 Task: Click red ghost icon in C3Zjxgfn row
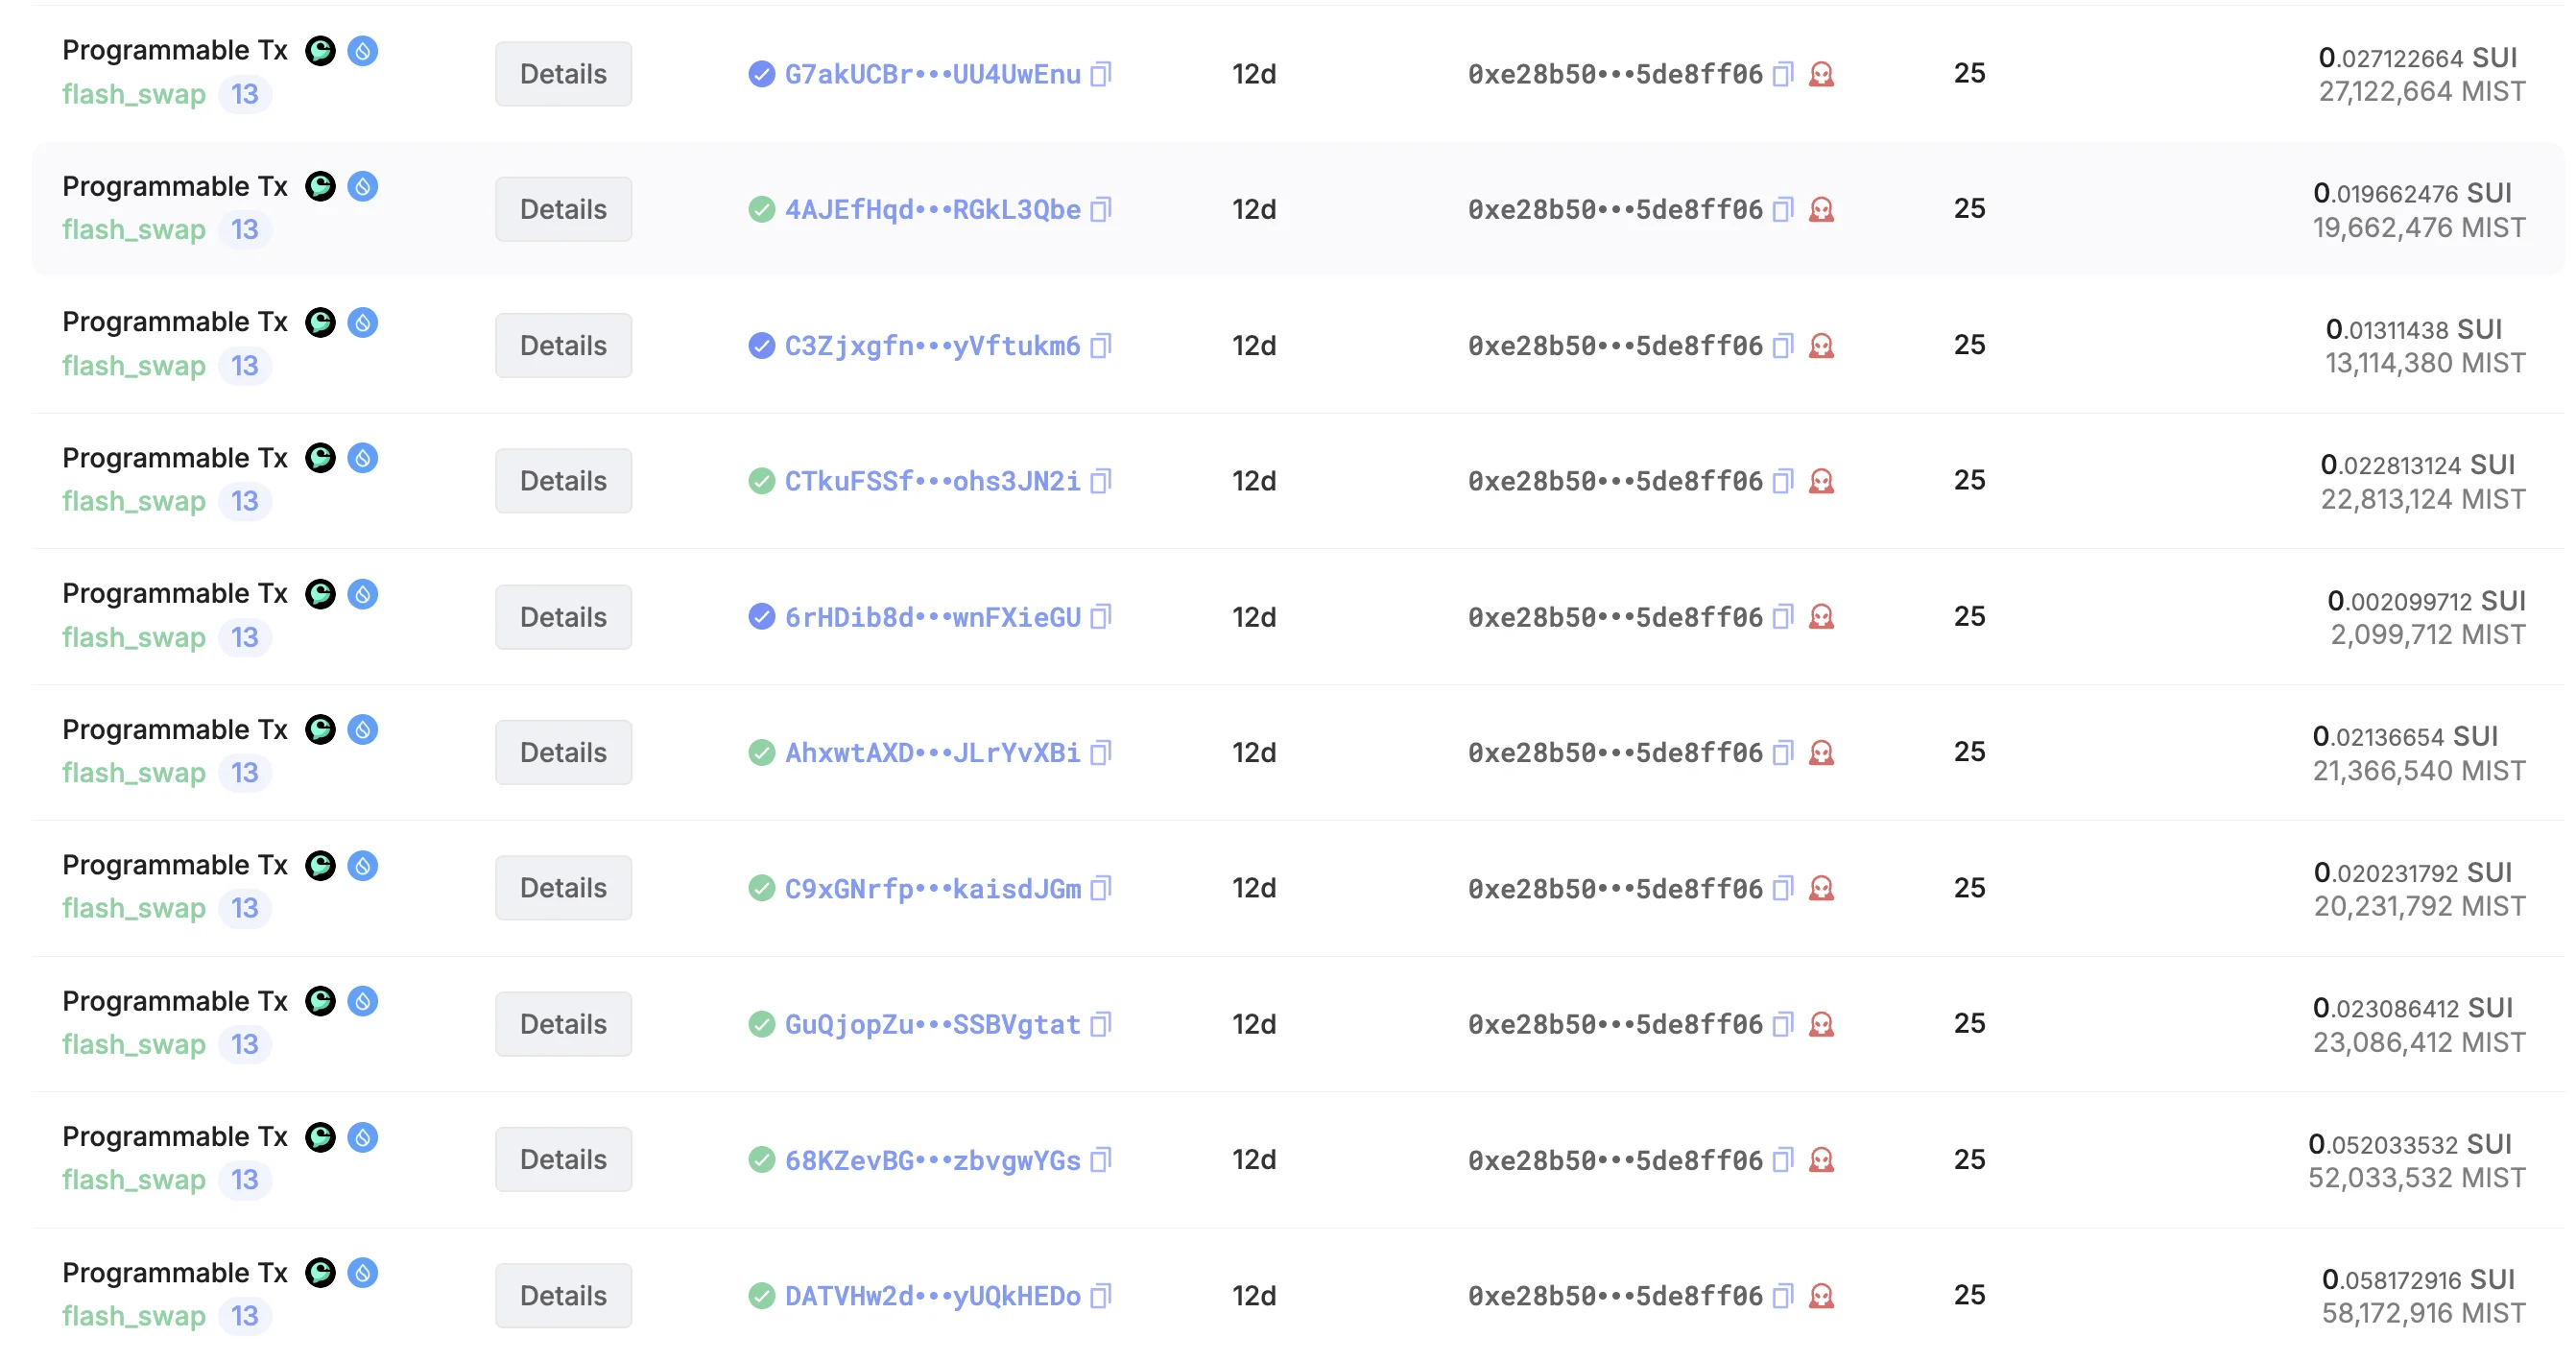click(1821, 346)
